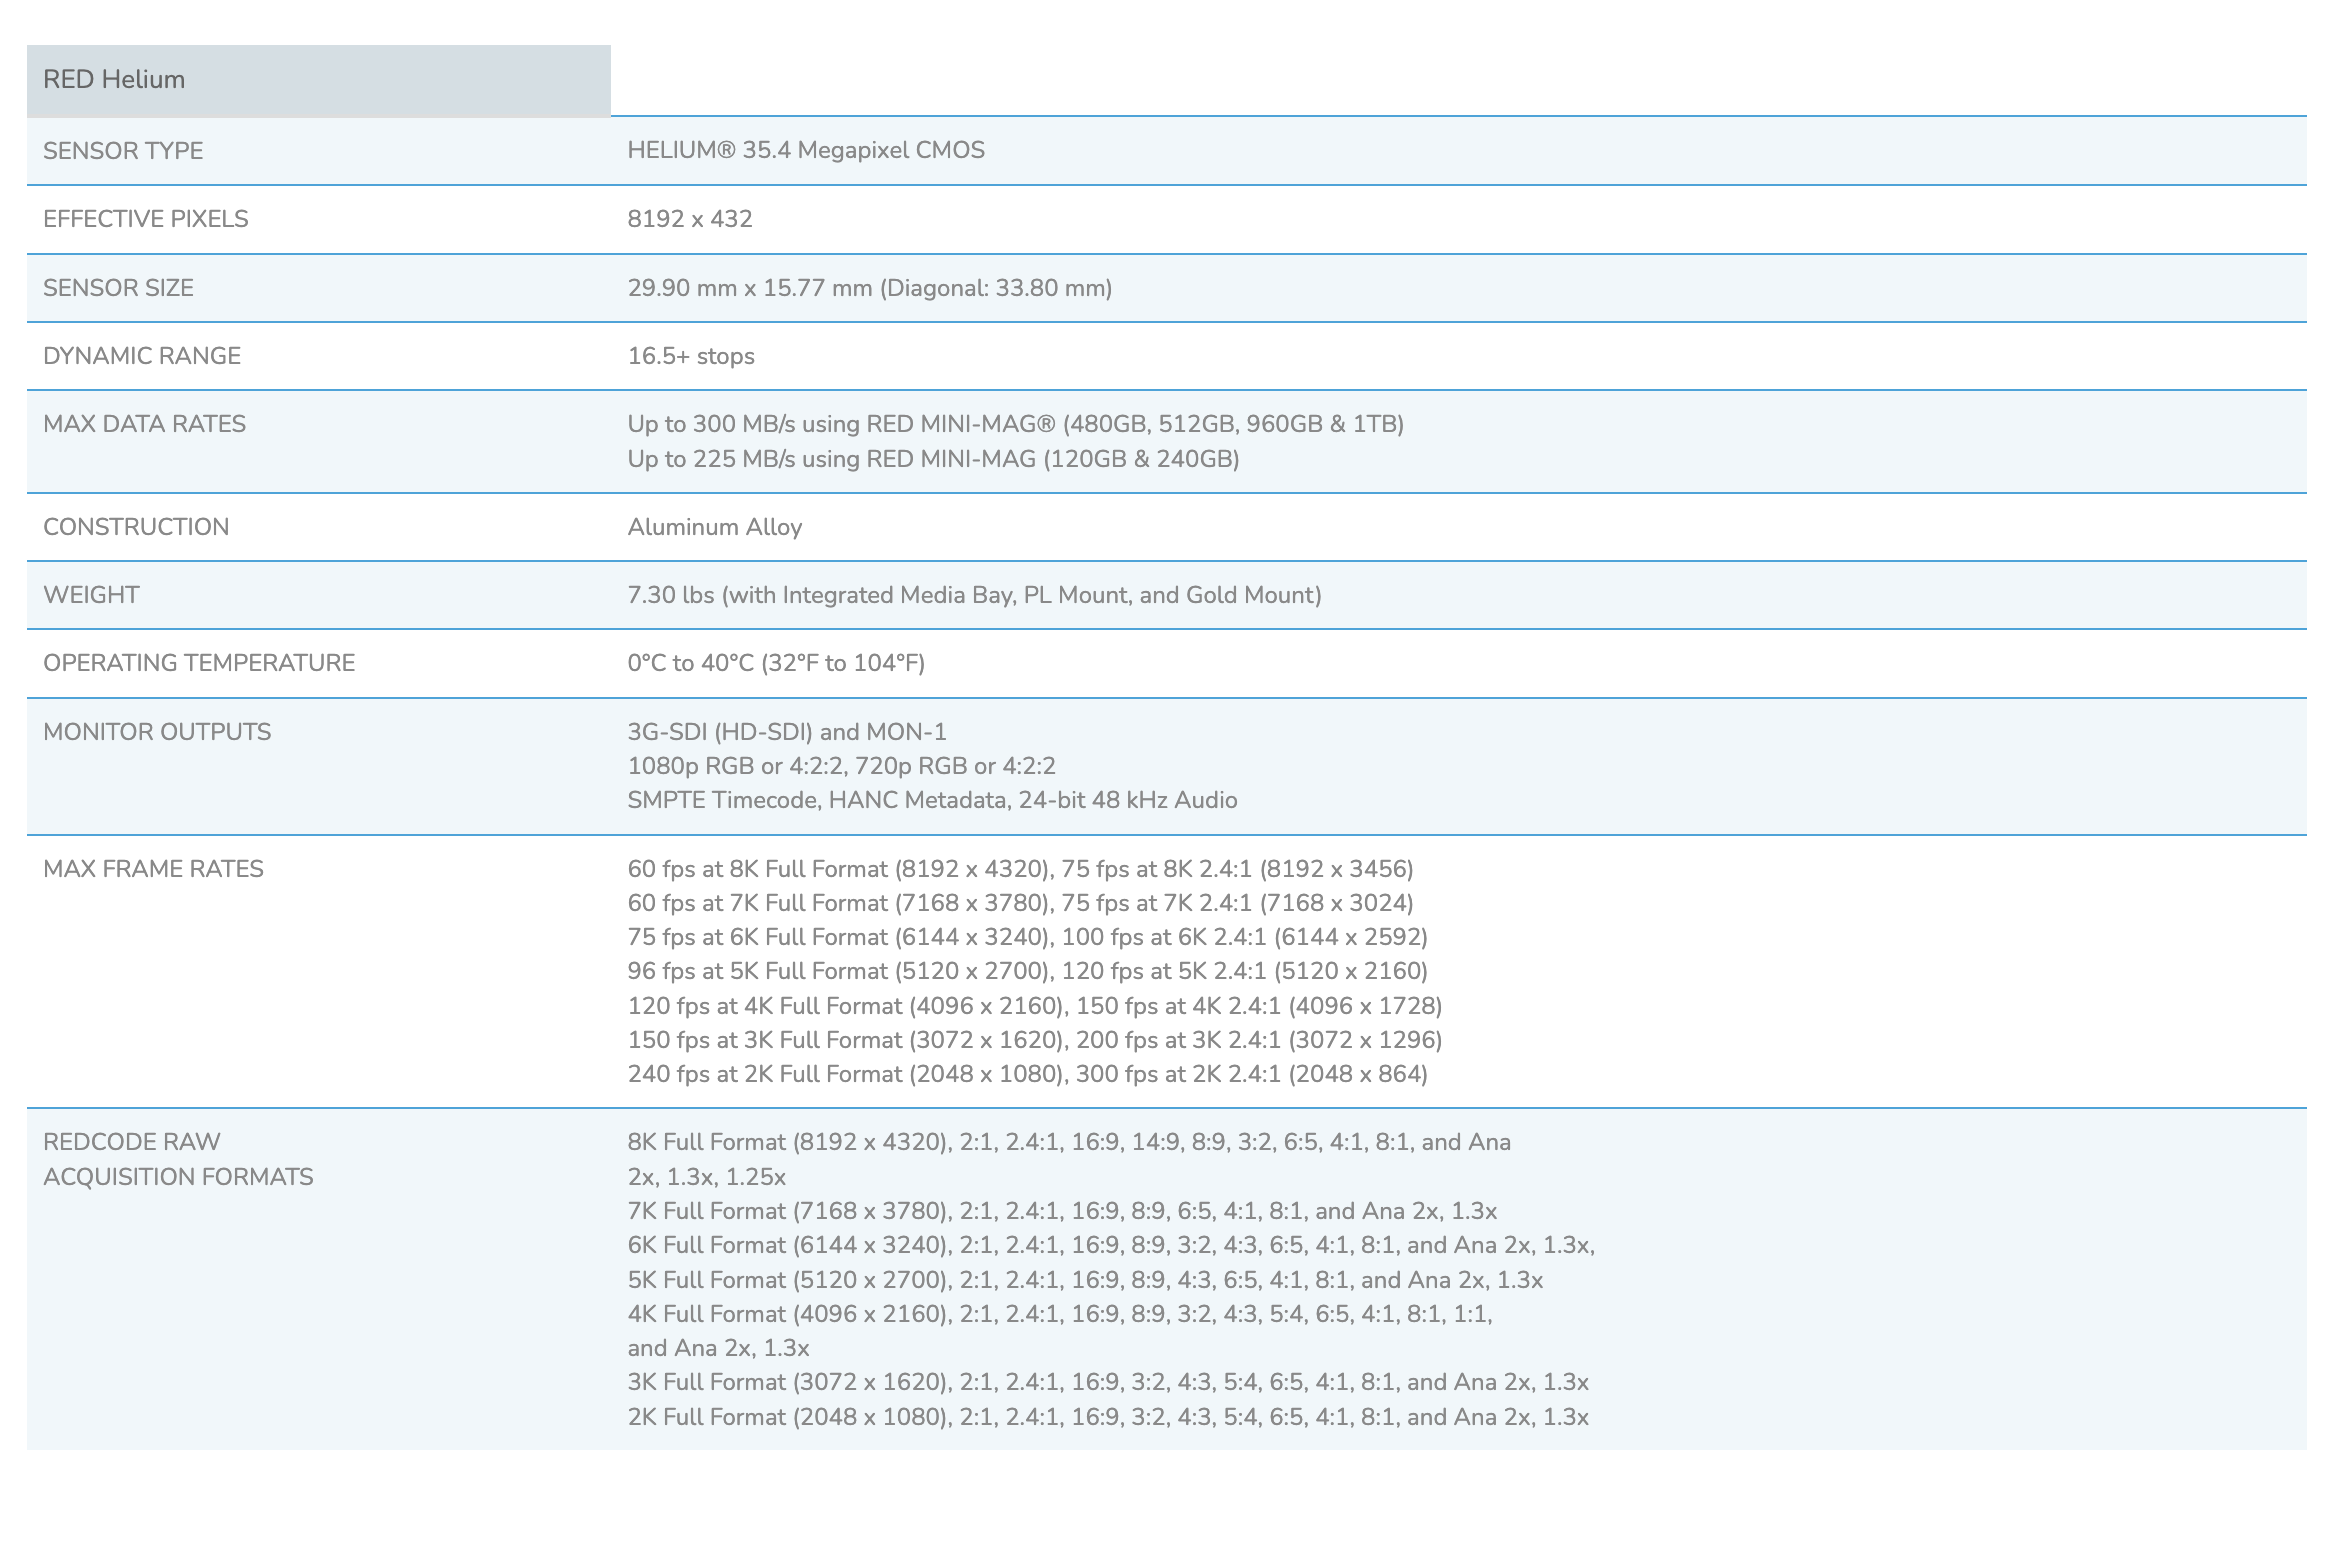Click '240 fps at 2K Full Format' line
2336x1560 pixels.
click(1027, 1074)
